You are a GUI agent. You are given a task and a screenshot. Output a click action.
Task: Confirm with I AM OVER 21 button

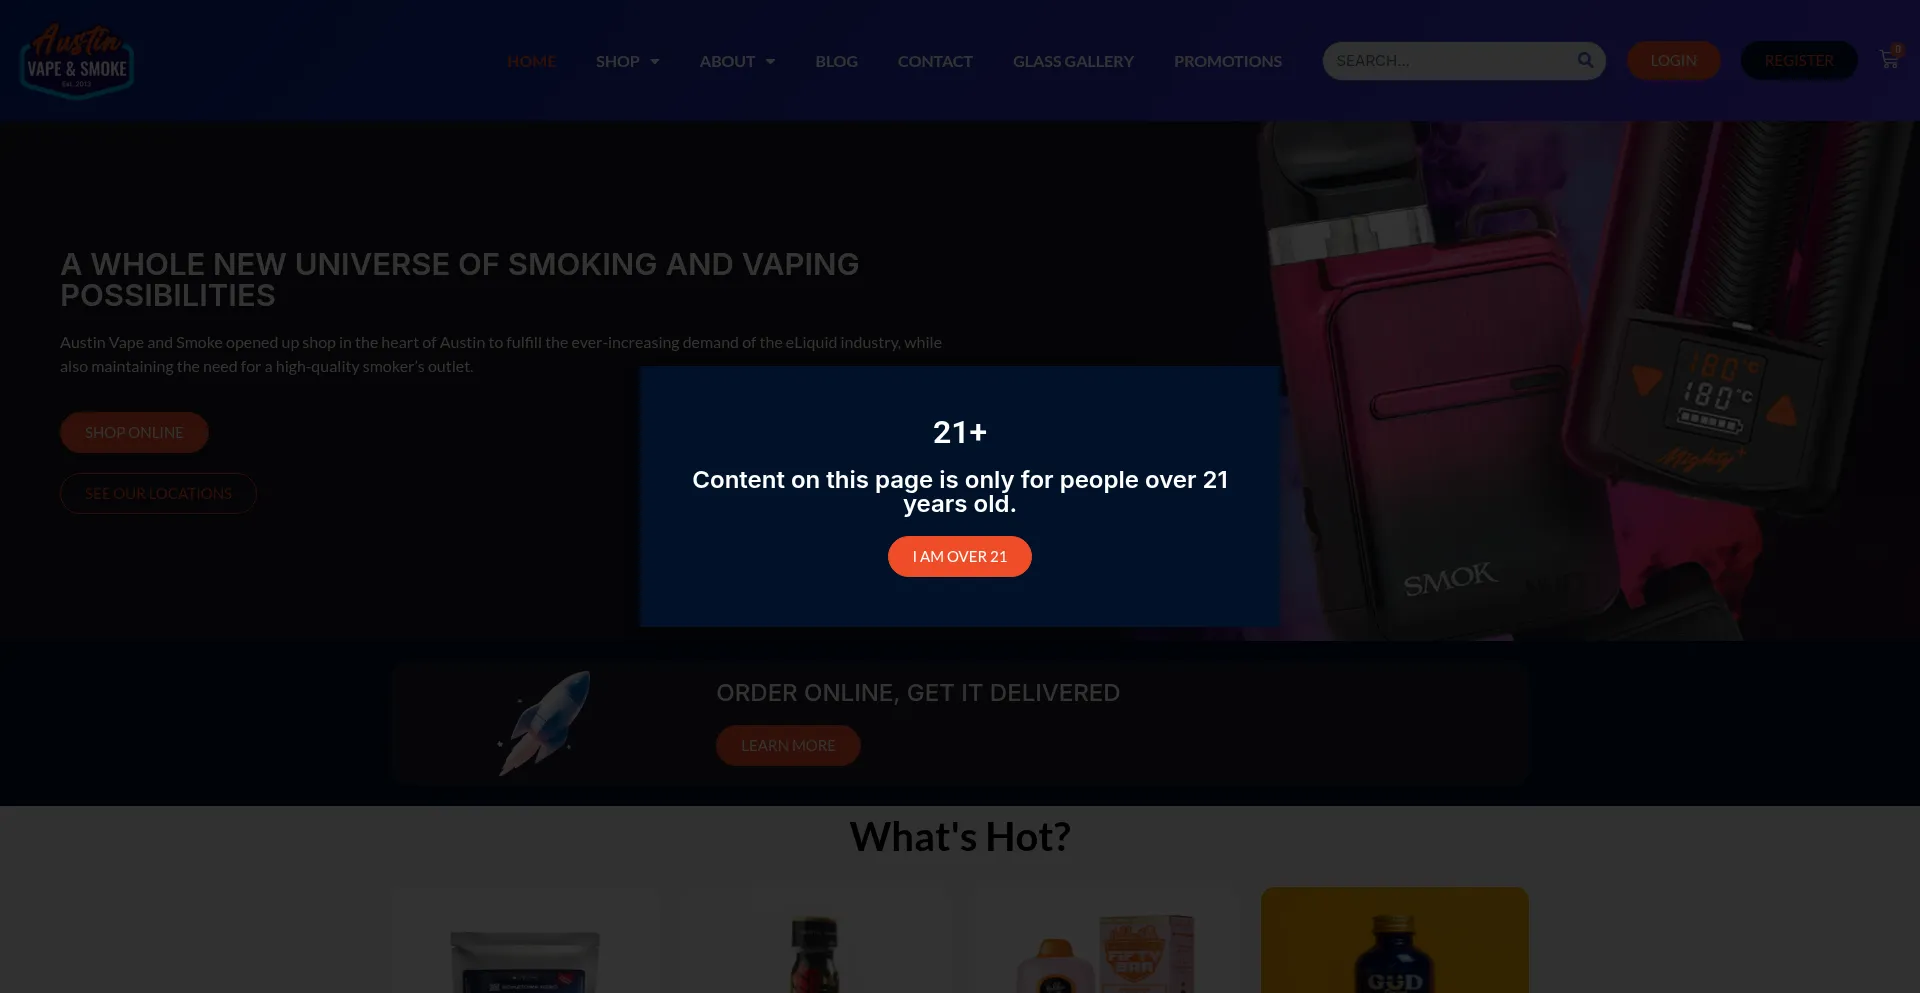[960, 556]
